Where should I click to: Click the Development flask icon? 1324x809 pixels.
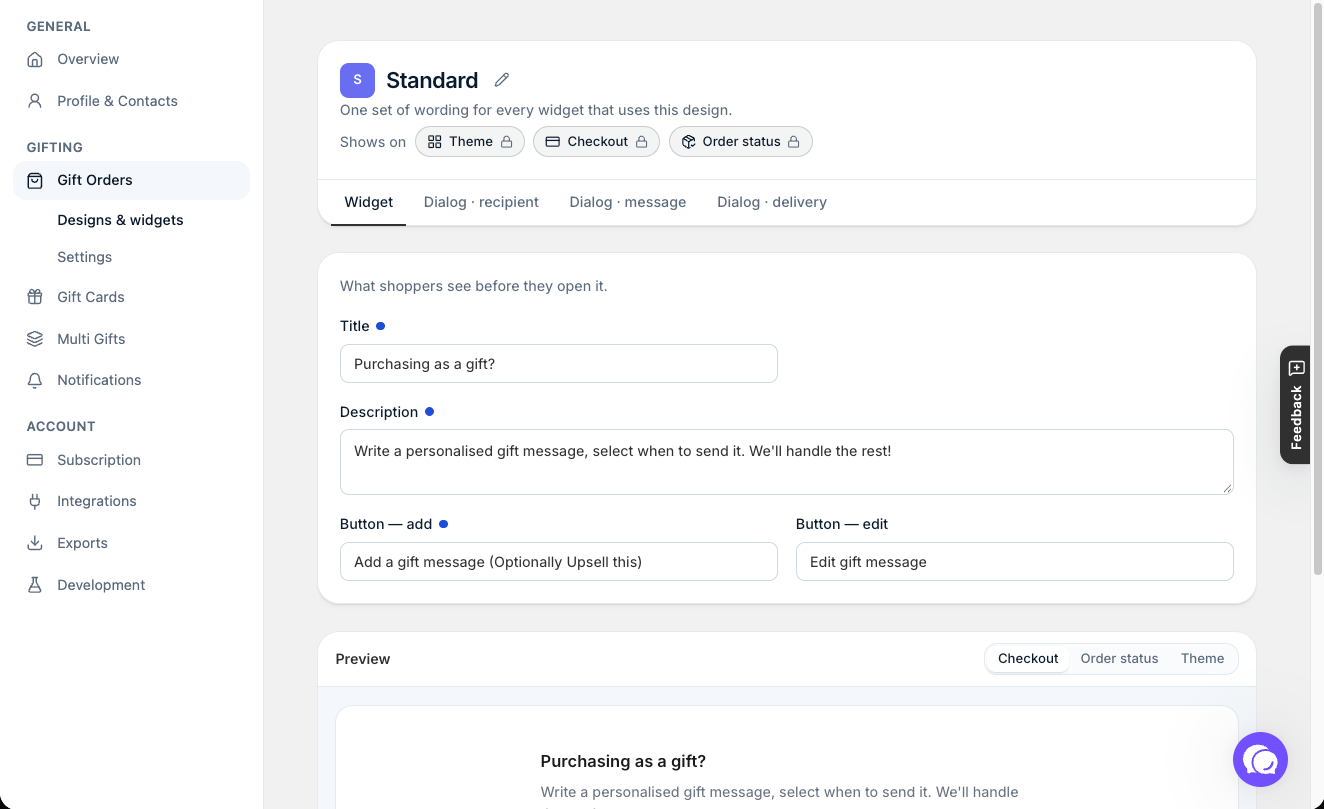[x=35, y=585]
